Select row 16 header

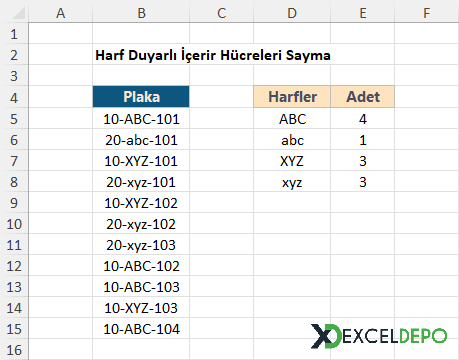pos(14,349)
